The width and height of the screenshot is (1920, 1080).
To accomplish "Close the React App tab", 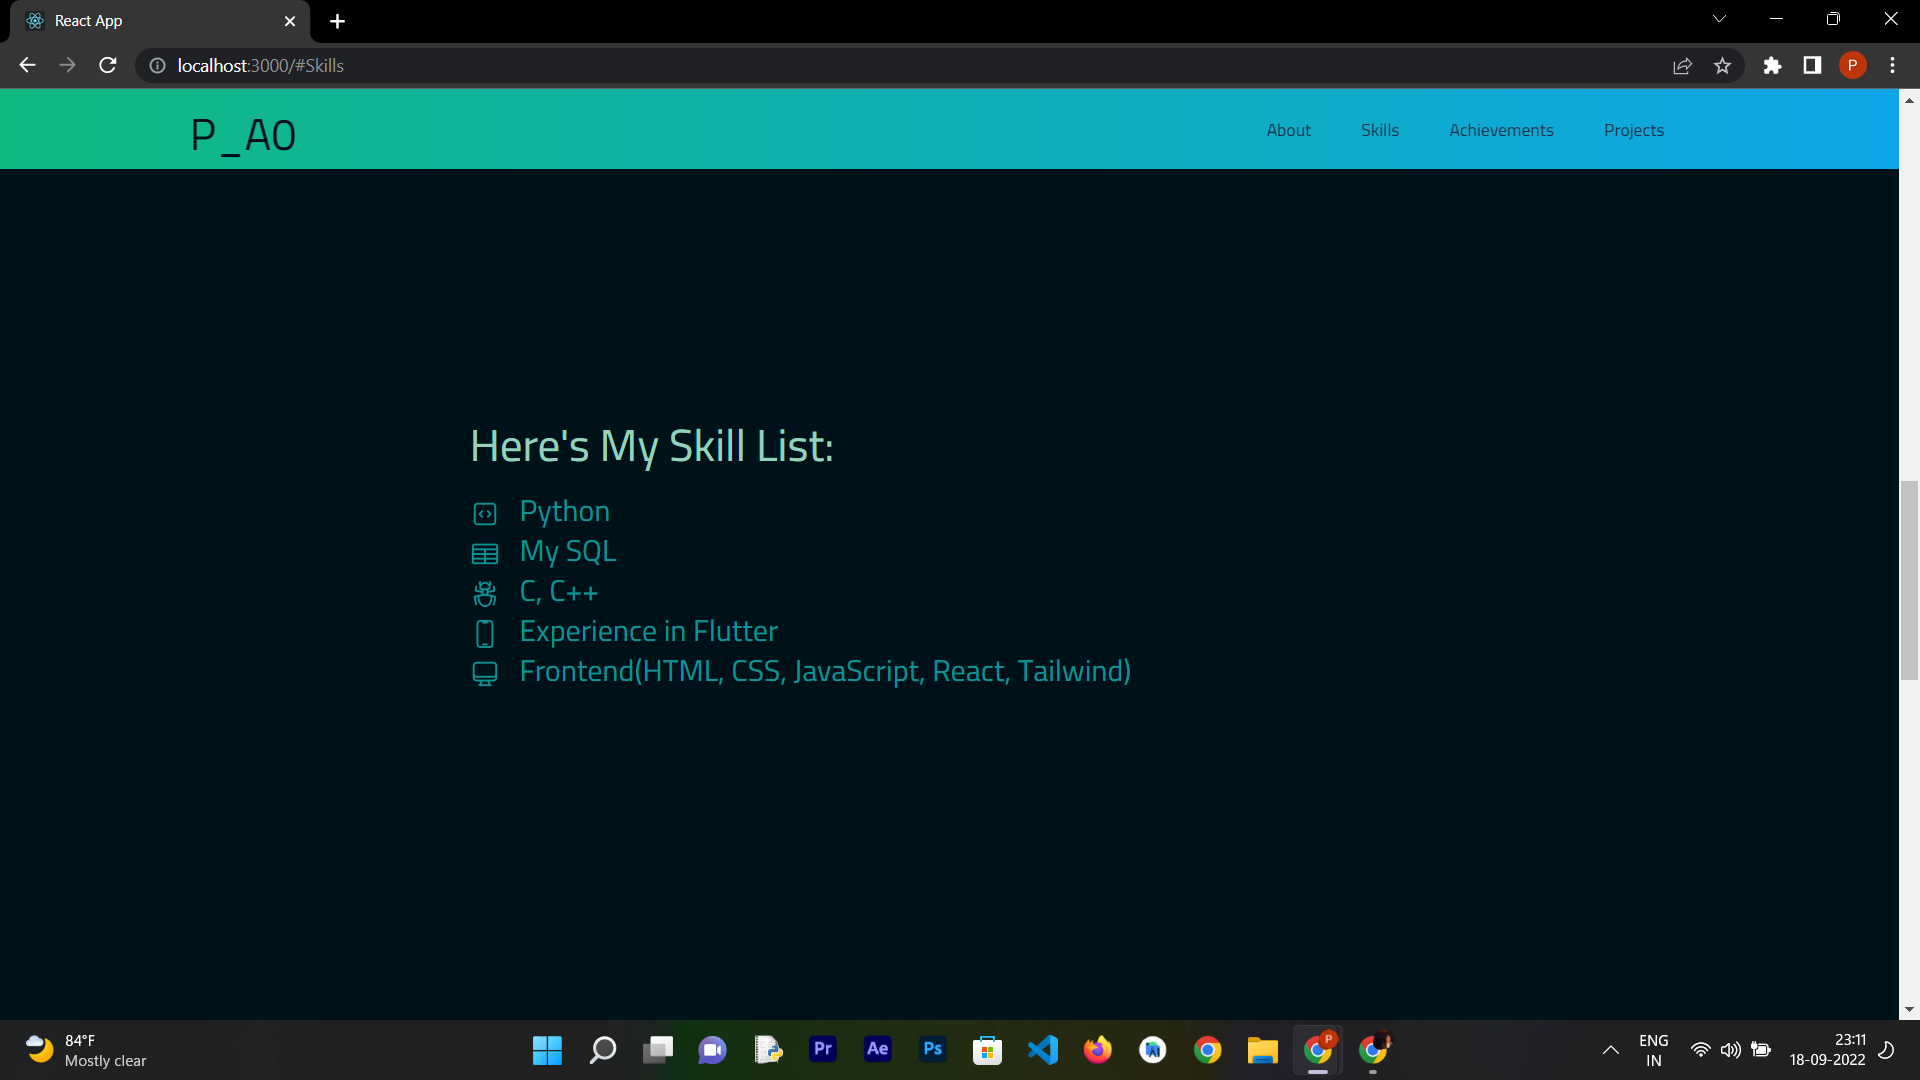I will [290, 21].
